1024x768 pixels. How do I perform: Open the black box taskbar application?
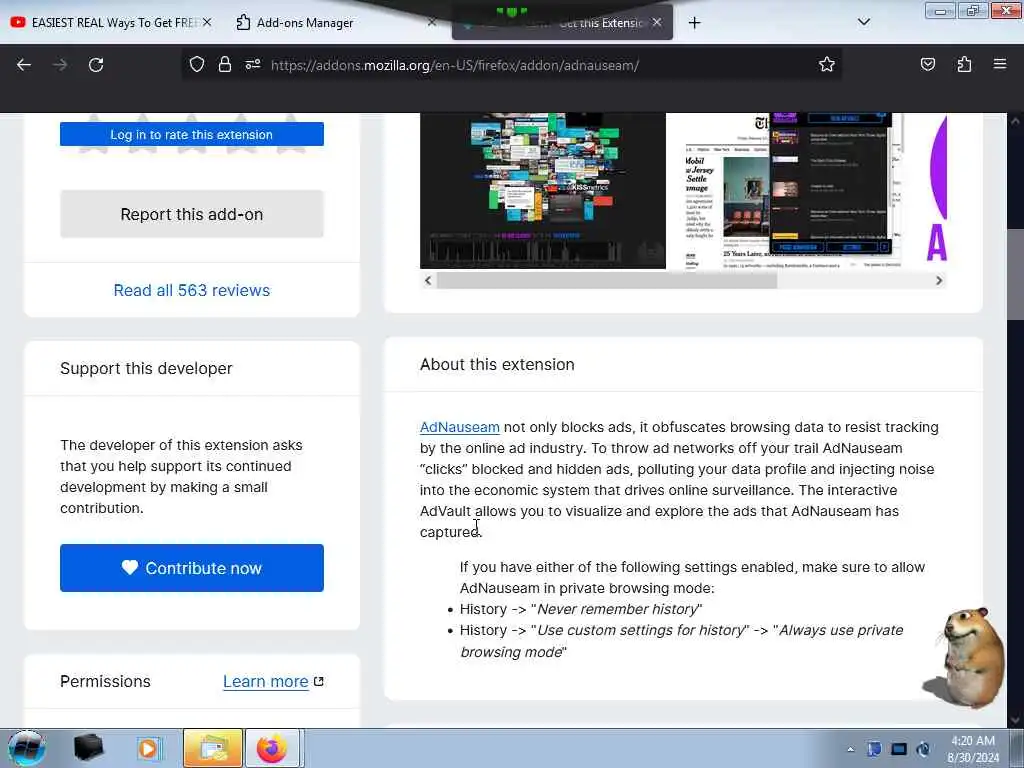pos(88,748)
